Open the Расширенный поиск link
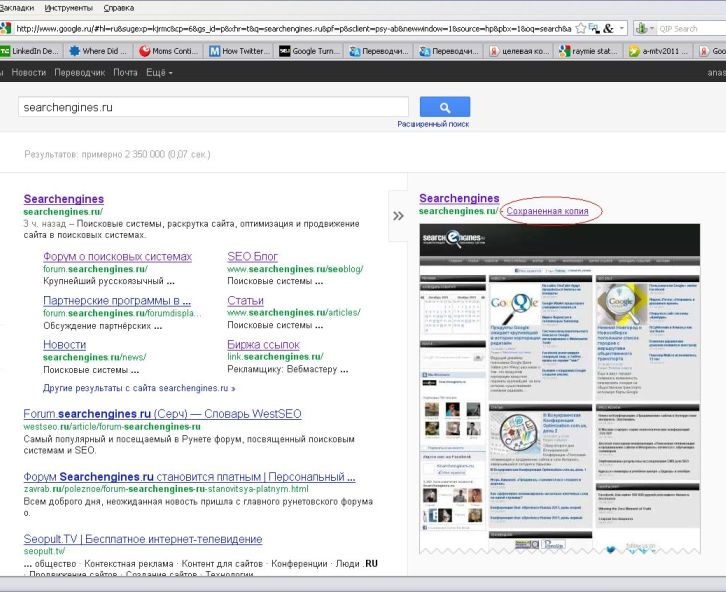Image resolution: width=726 pixels, height=592 pixels. click(433, 124)
